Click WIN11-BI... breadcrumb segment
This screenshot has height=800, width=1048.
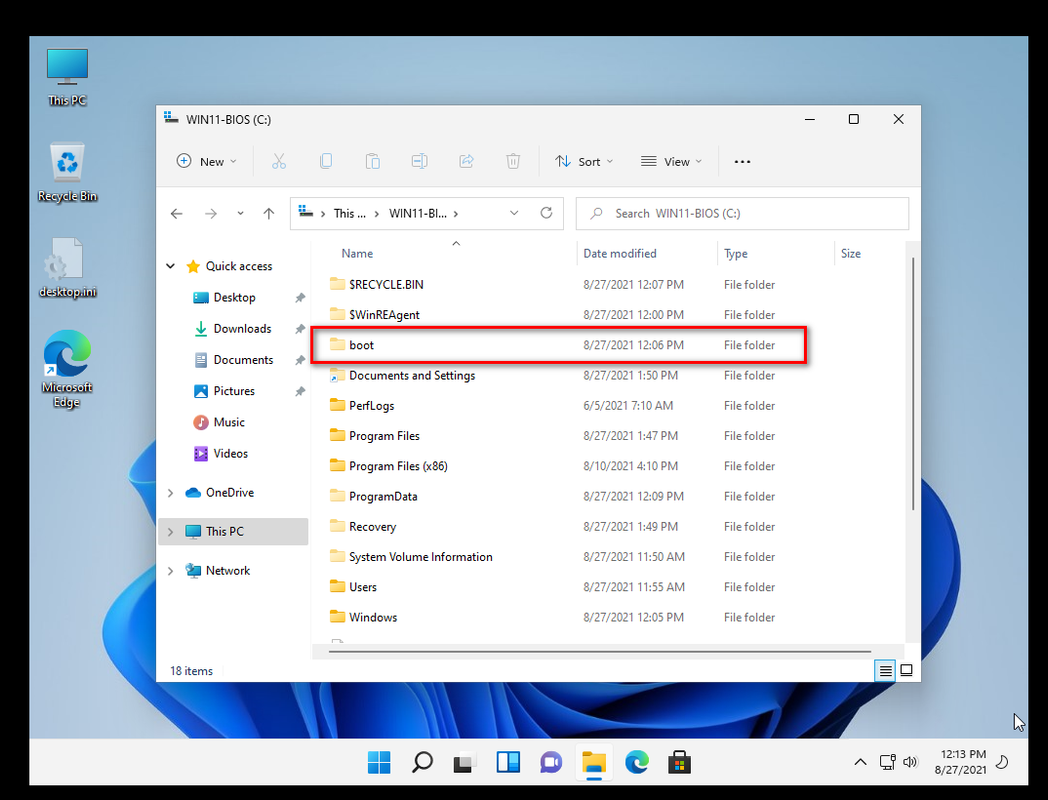[418, 213]
